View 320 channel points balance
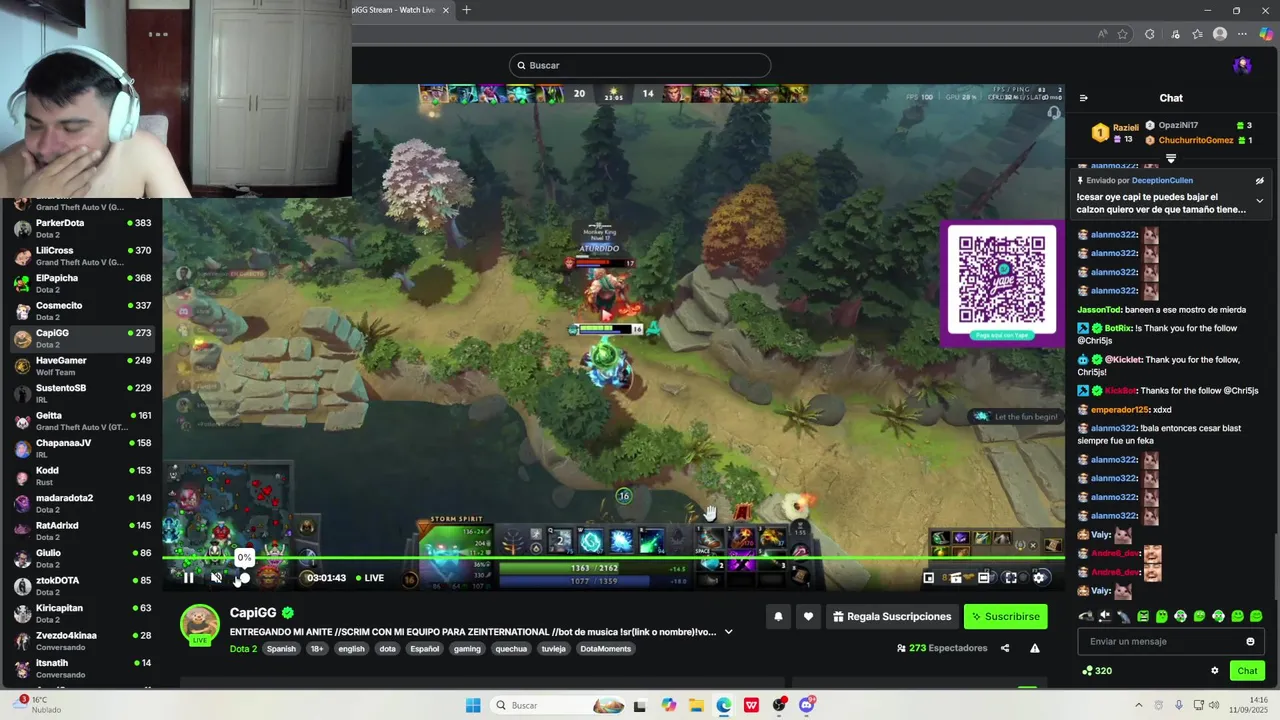The height and width of the screenshot is (720, 1280). click(x=1097, y=671)
